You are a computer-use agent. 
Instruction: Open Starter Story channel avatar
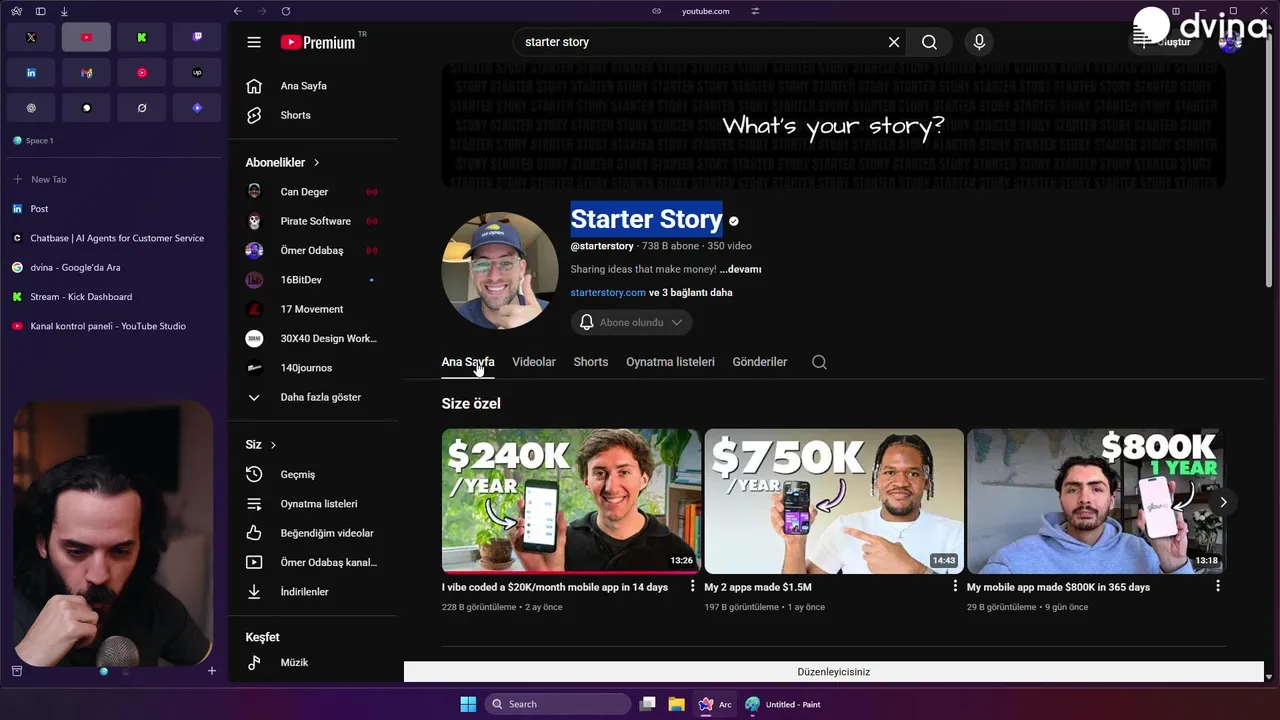pos(500,271)
